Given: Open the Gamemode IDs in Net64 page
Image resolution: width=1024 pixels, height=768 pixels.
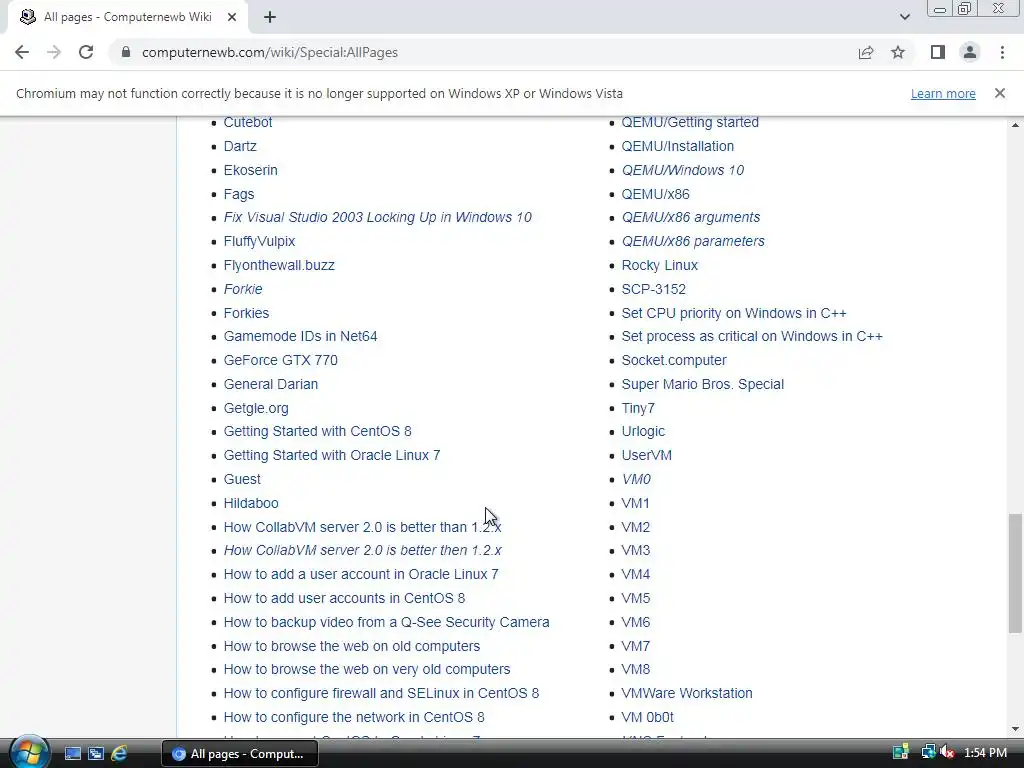Looking at the screenshot, I should pos(300,336).
